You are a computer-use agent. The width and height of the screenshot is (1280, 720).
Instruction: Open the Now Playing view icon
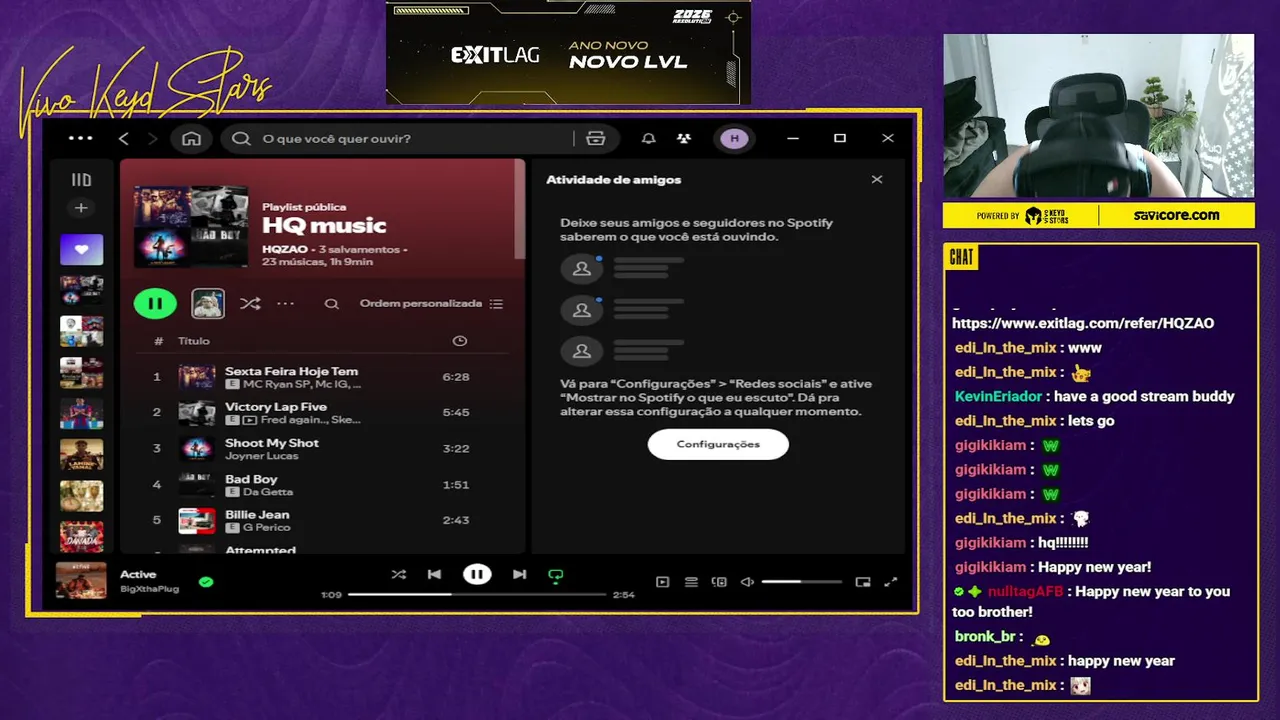[x=662, y=582]
